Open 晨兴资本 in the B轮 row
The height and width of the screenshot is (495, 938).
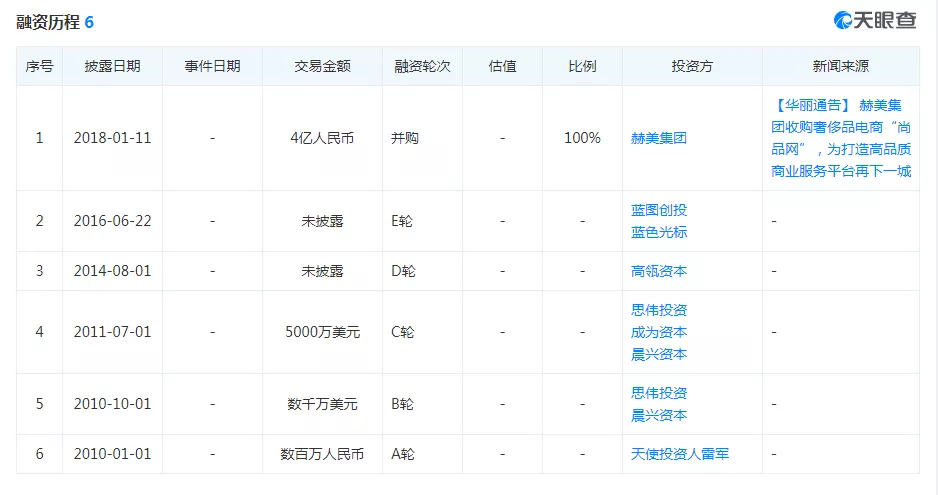[x=659, y=415]
